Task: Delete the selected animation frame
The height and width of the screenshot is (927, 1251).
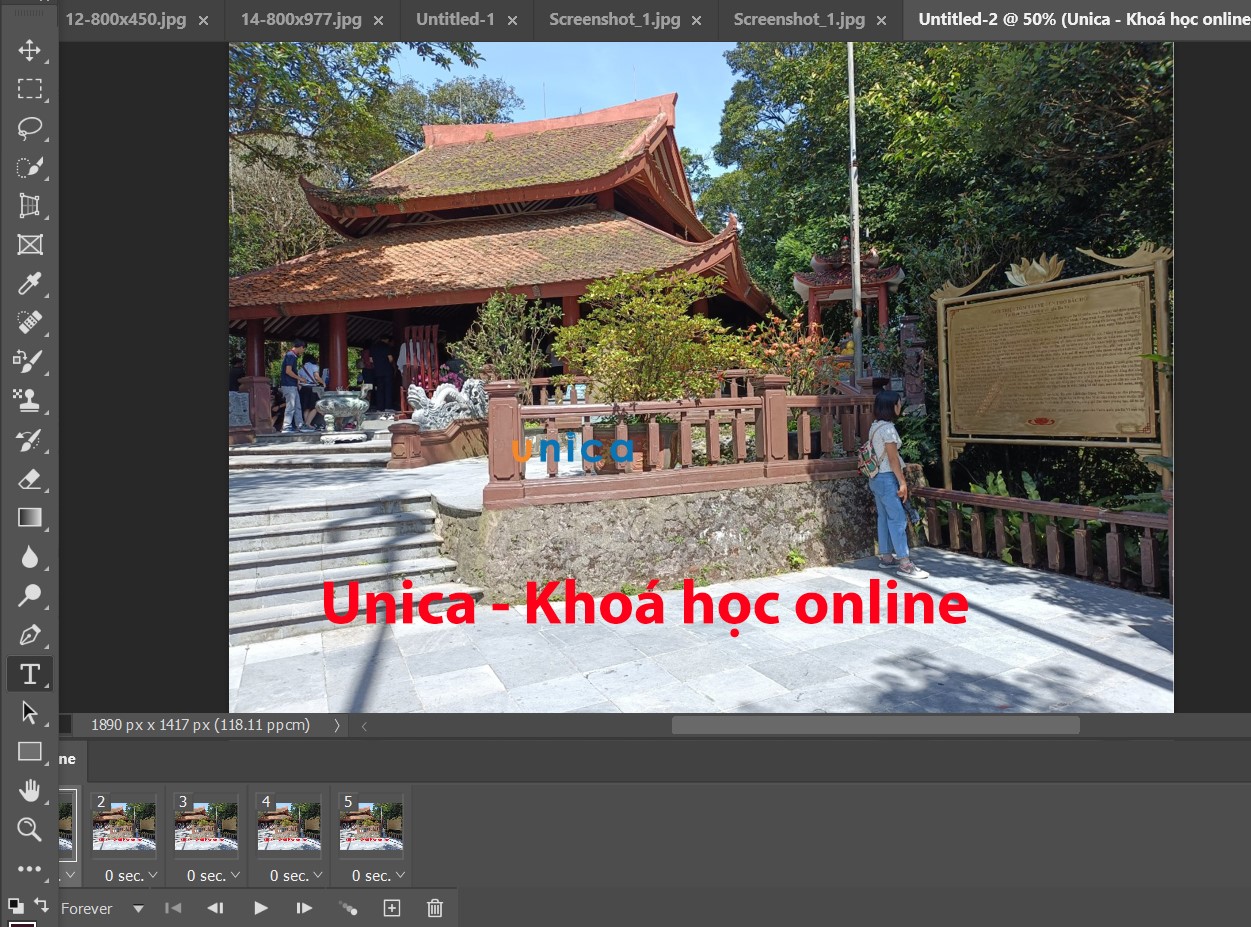Action: 435,908
